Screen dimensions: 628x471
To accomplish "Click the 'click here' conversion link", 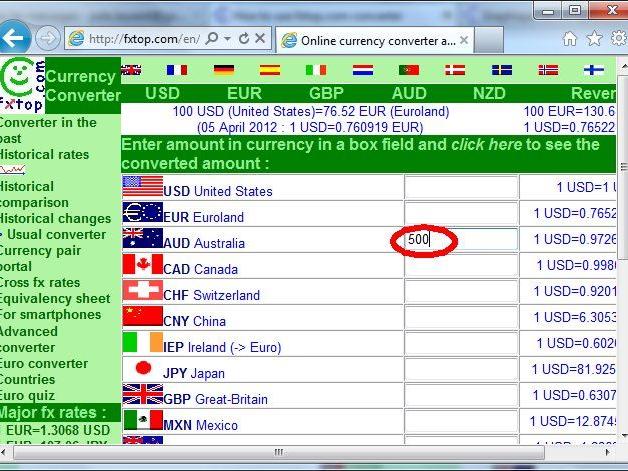I will (486, 144).
